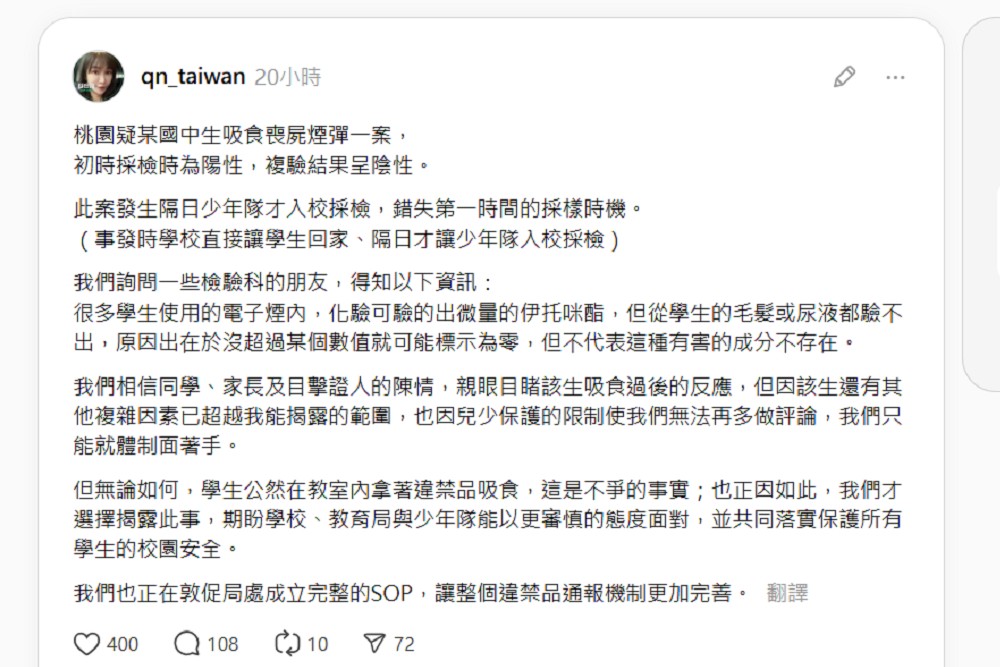Click the heart icon under the post
Screen dimensions: 1000x667
tap(86, 644)
